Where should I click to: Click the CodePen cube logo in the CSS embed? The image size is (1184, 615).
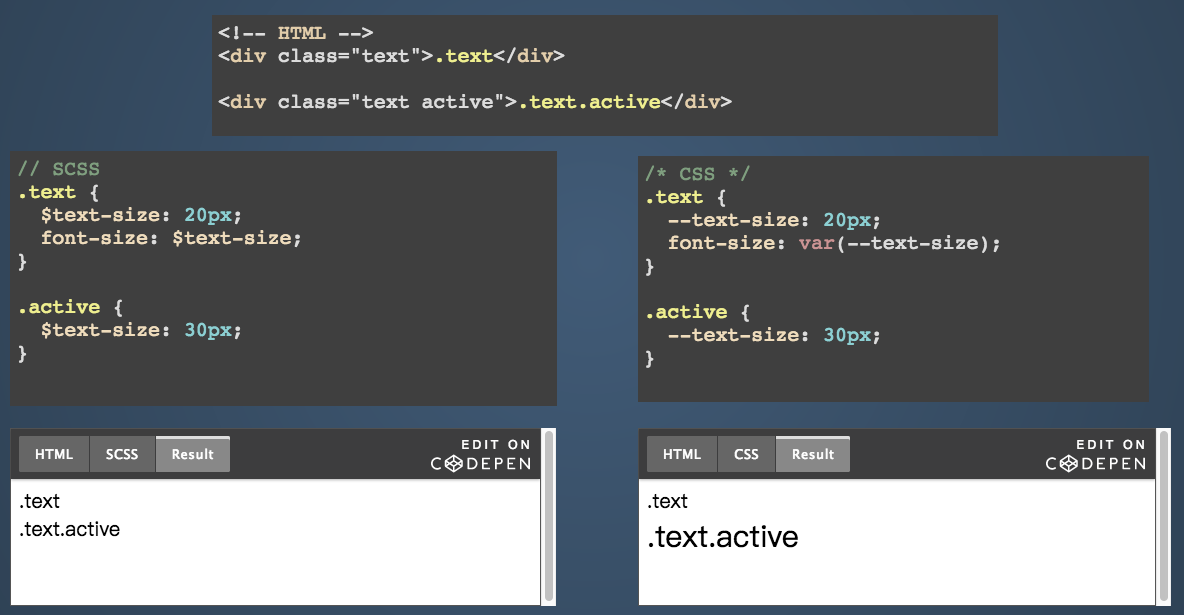pos(1068,464)
